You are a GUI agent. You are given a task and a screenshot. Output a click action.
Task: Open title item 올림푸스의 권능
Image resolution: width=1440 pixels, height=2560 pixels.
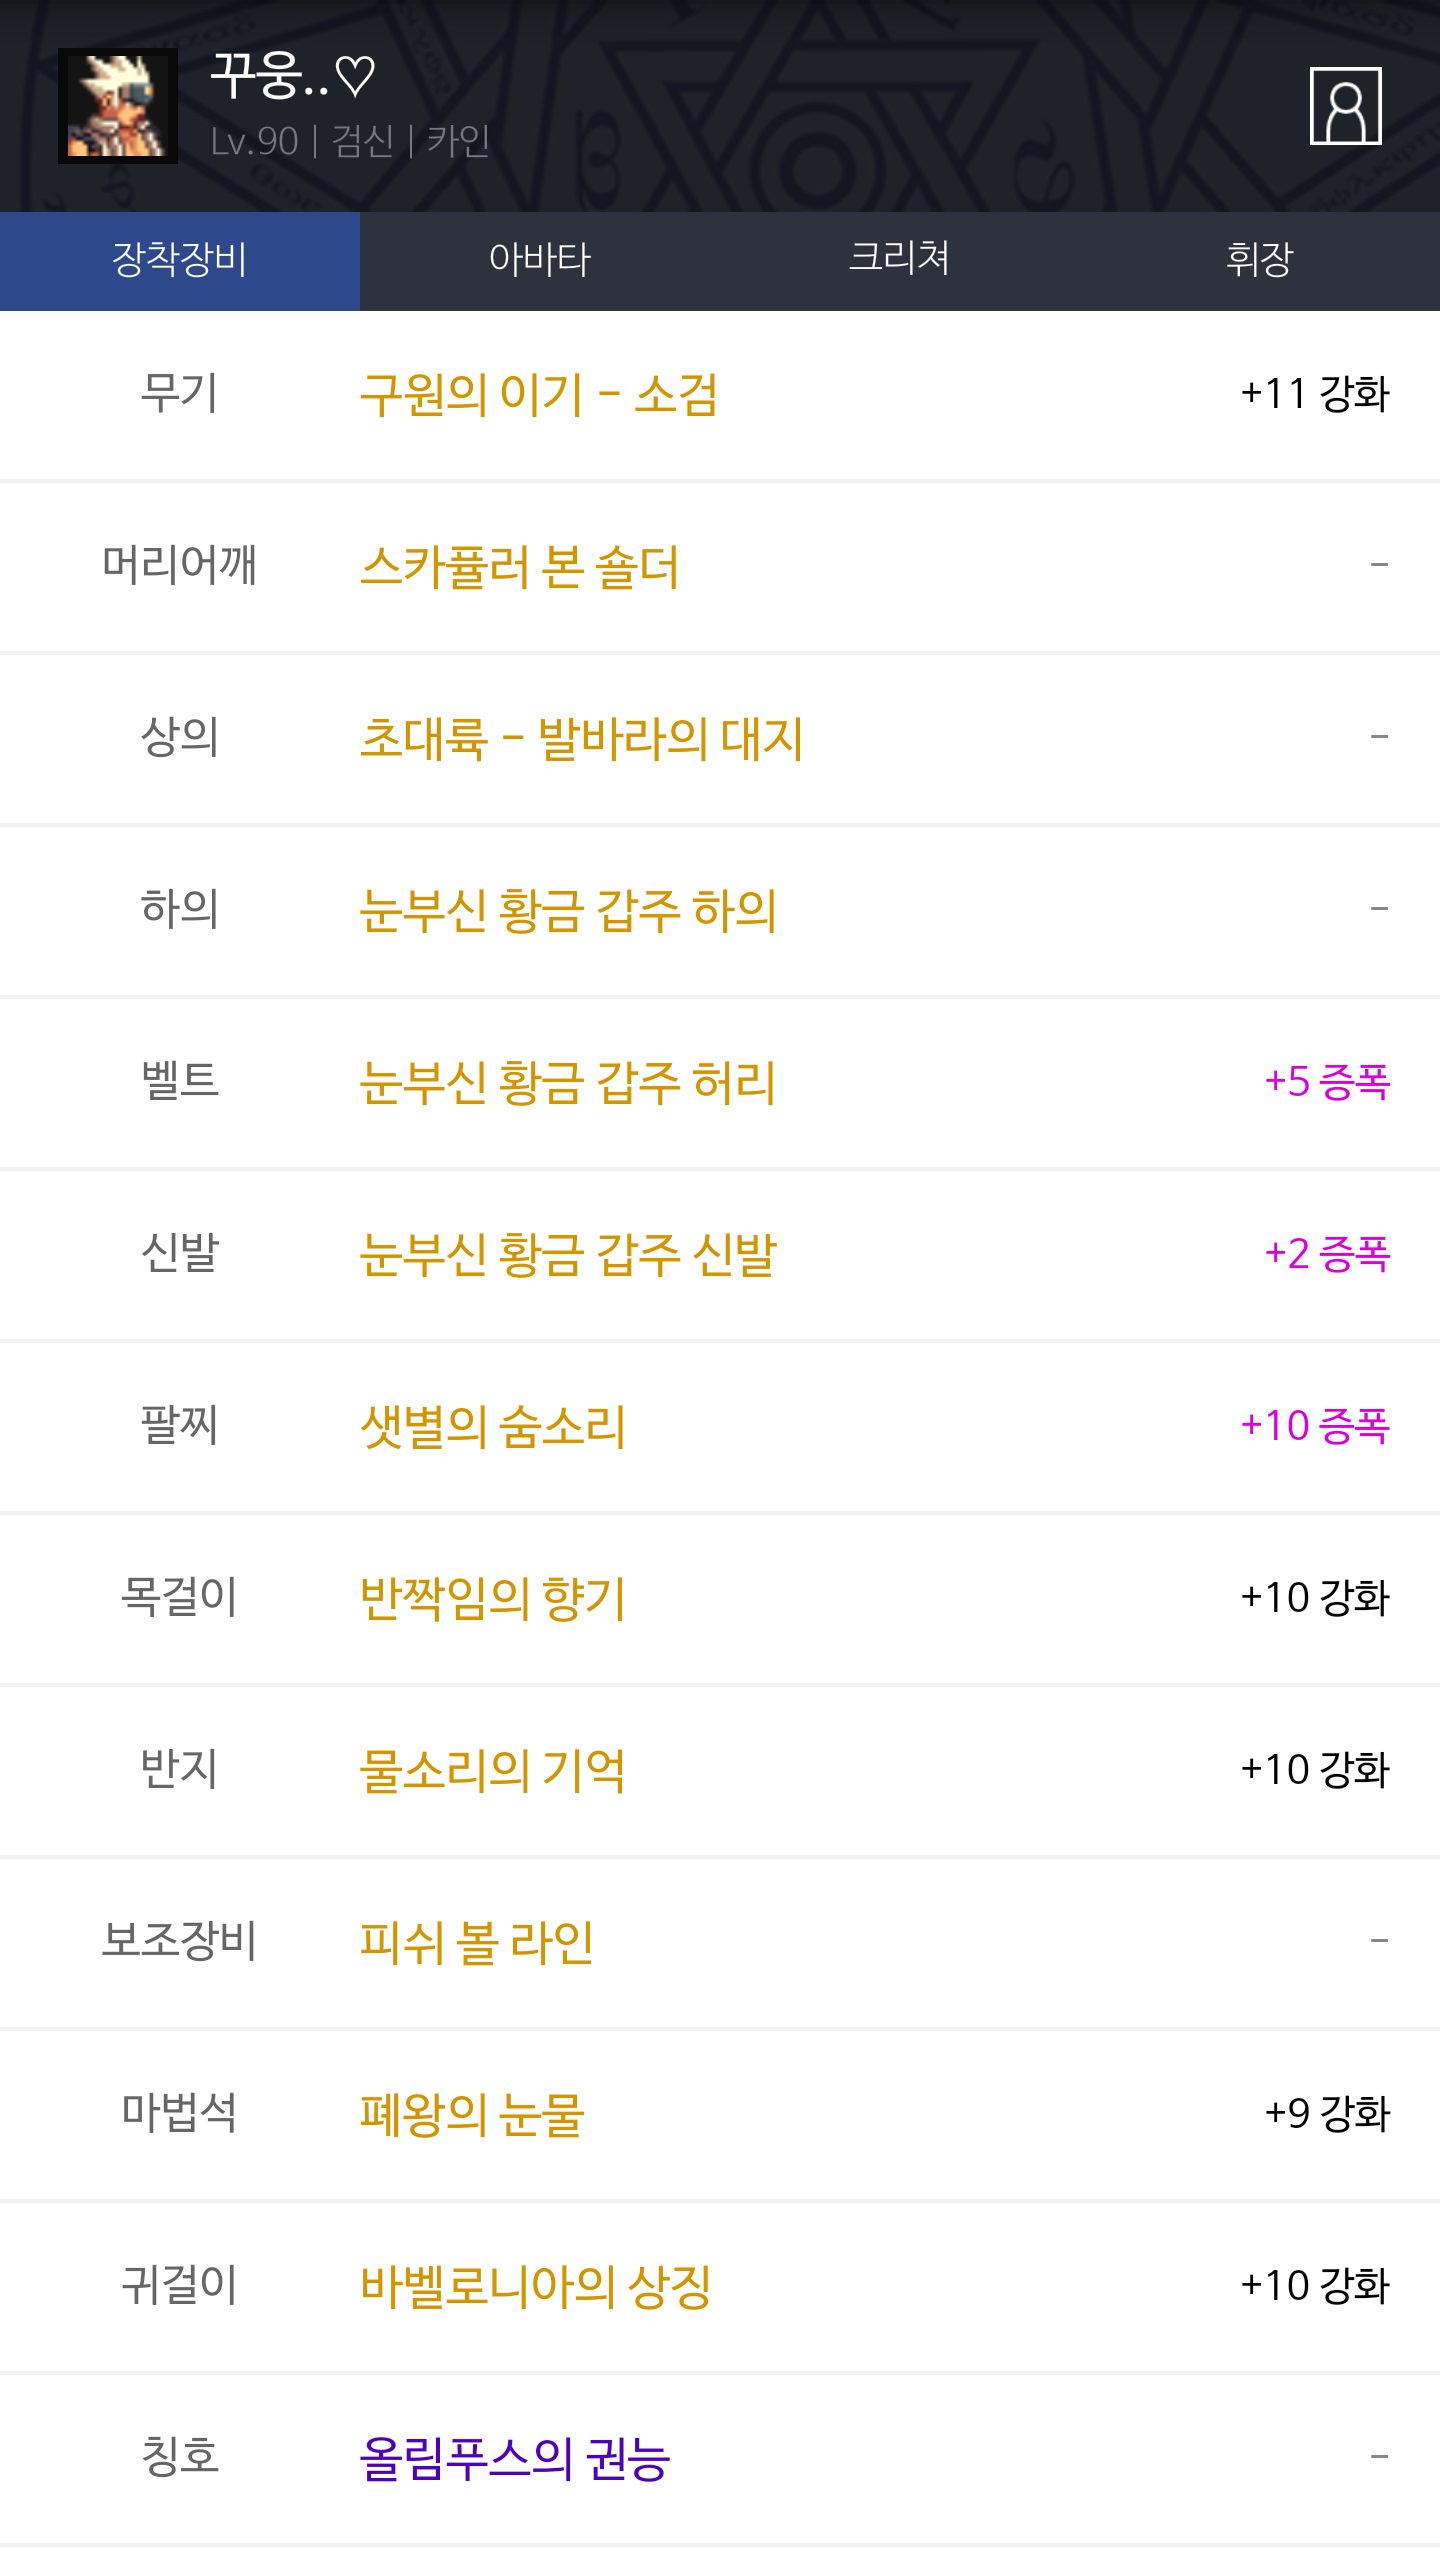(x=515, y=2459)
